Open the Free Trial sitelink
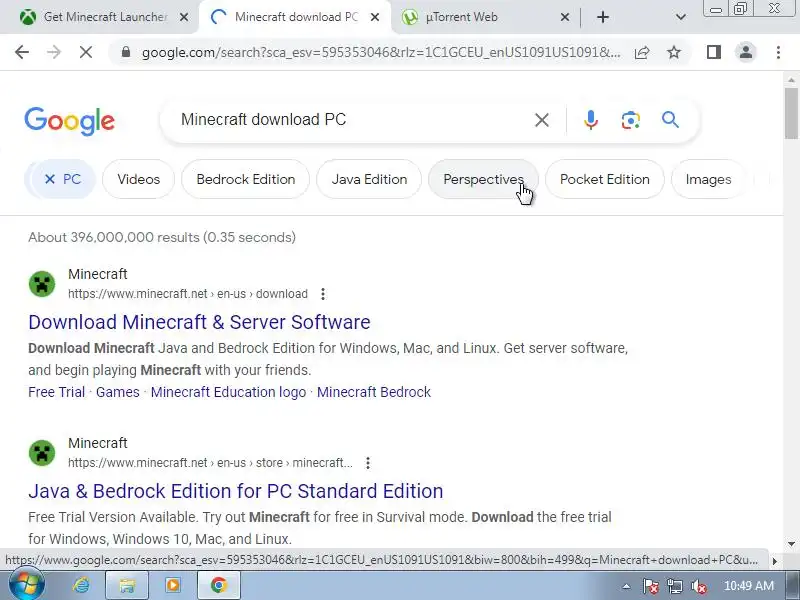 56,392
